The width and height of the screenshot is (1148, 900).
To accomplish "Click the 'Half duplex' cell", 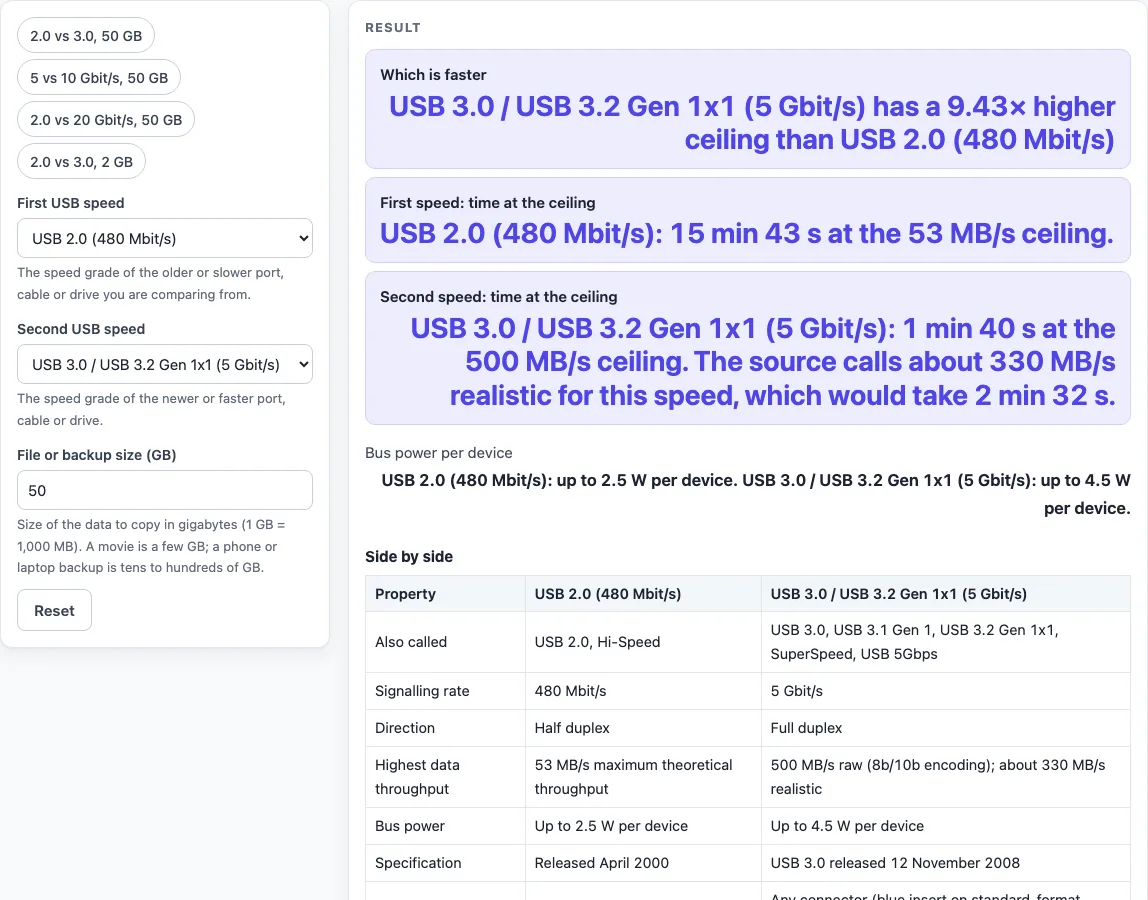I will [643, 728].
